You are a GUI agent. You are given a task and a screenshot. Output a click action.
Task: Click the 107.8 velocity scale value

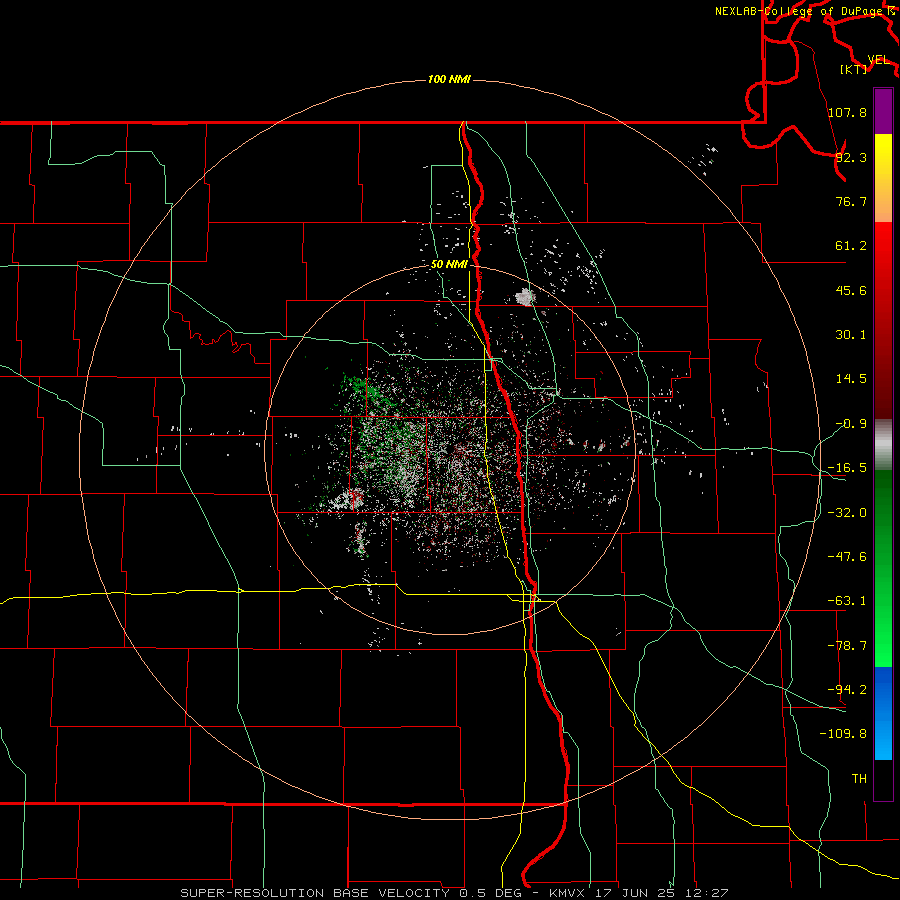coord(847,112)
